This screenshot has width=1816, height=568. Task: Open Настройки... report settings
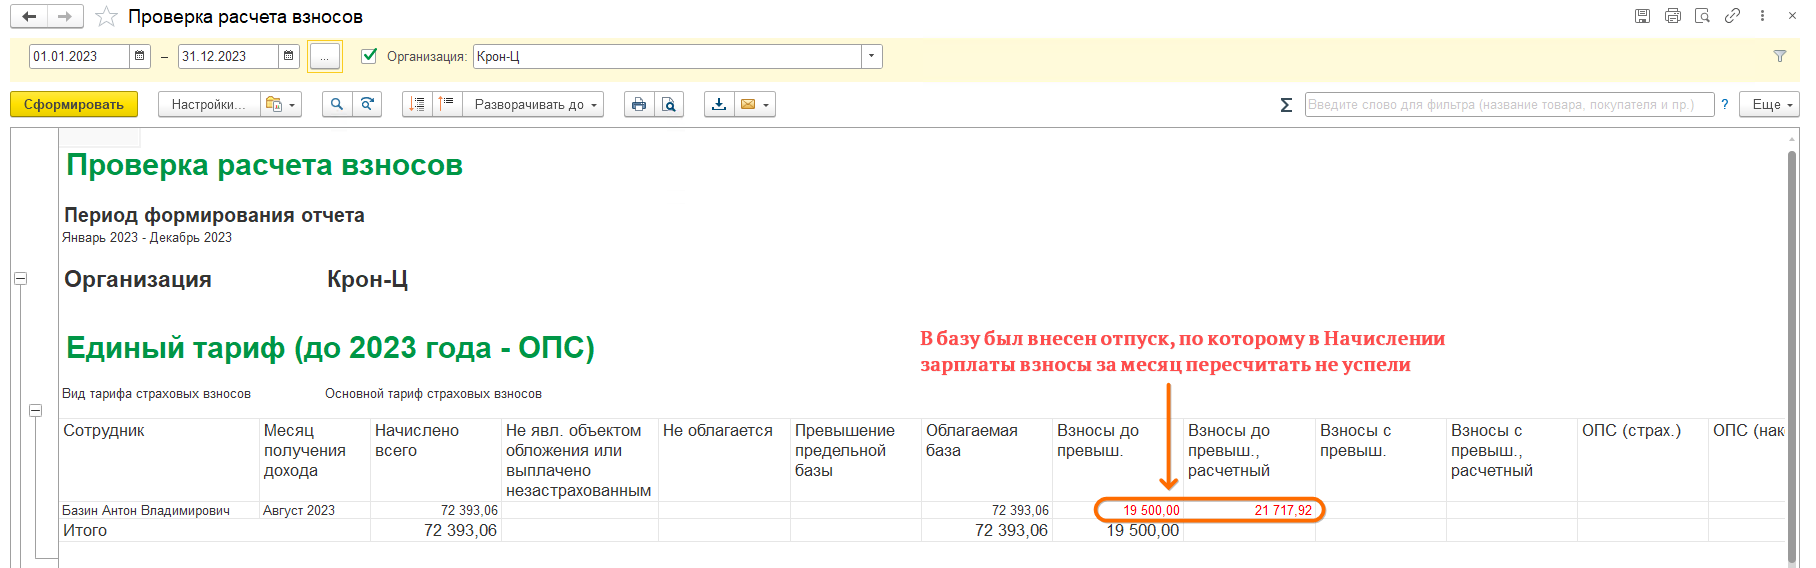208,105
